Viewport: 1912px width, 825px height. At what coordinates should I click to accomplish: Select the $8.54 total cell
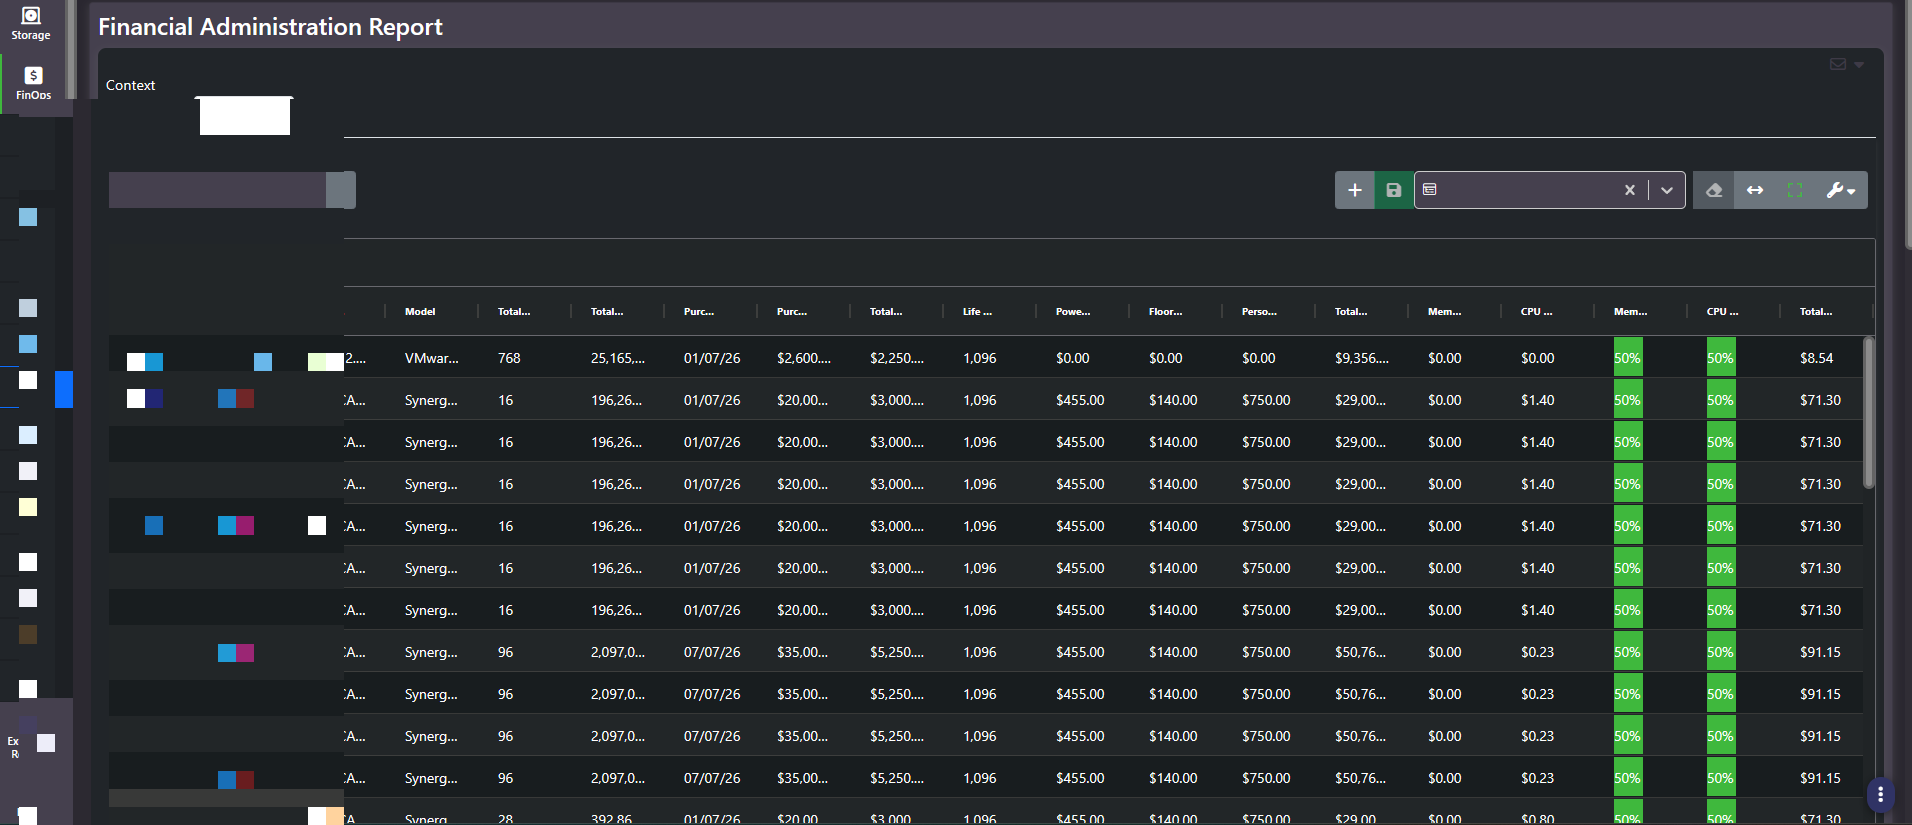[1816, 358]
